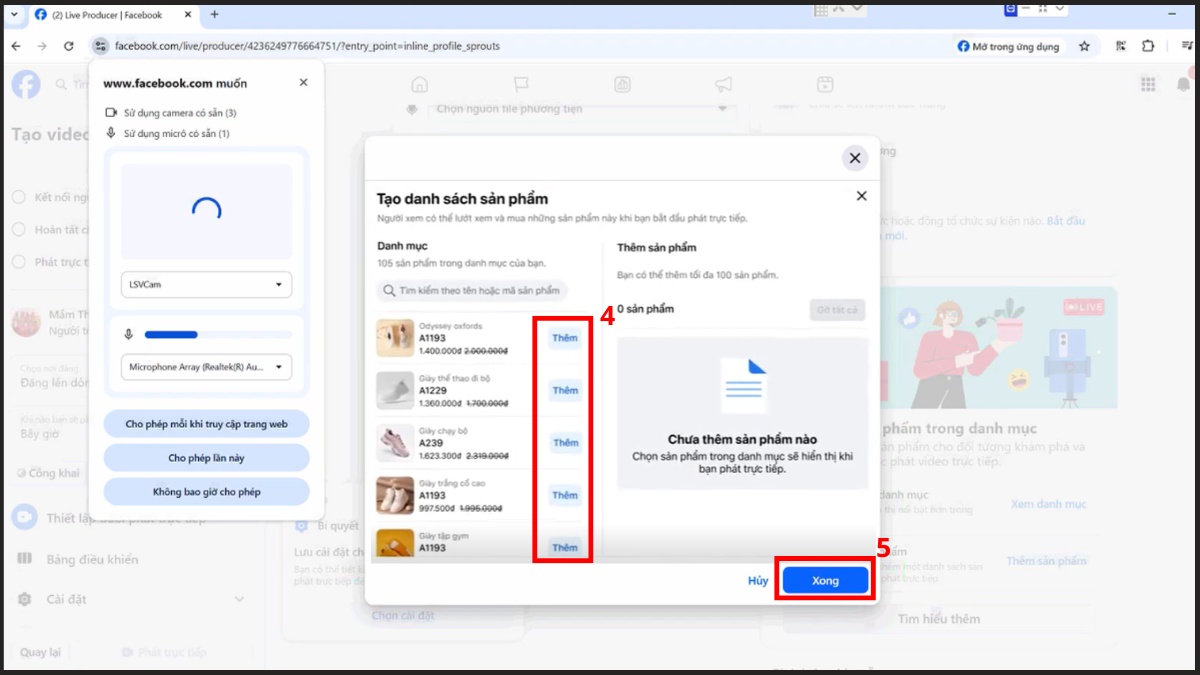The width and height of the screenshot is (1200, 675).
Task: Select 'Không bao giờ cho phép' option
Action: (x=205, y=490)
